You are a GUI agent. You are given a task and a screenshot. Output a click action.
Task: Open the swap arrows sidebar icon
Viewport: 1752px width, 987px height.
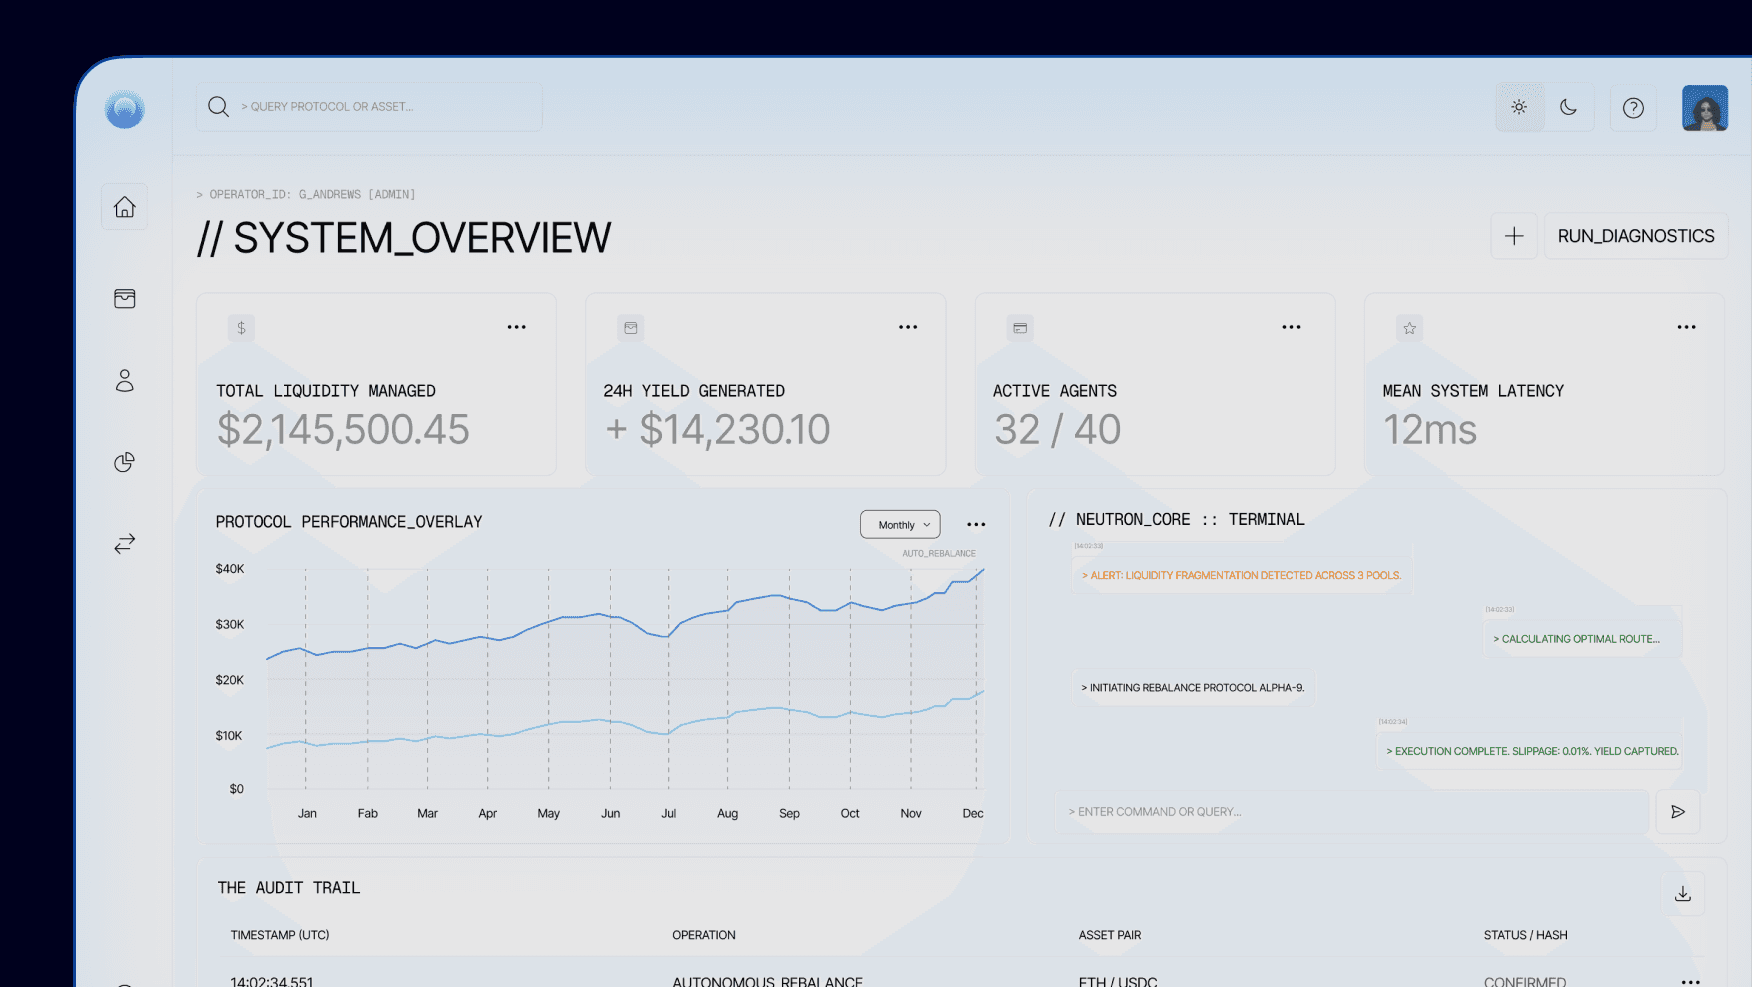click(x=125, y=544)
